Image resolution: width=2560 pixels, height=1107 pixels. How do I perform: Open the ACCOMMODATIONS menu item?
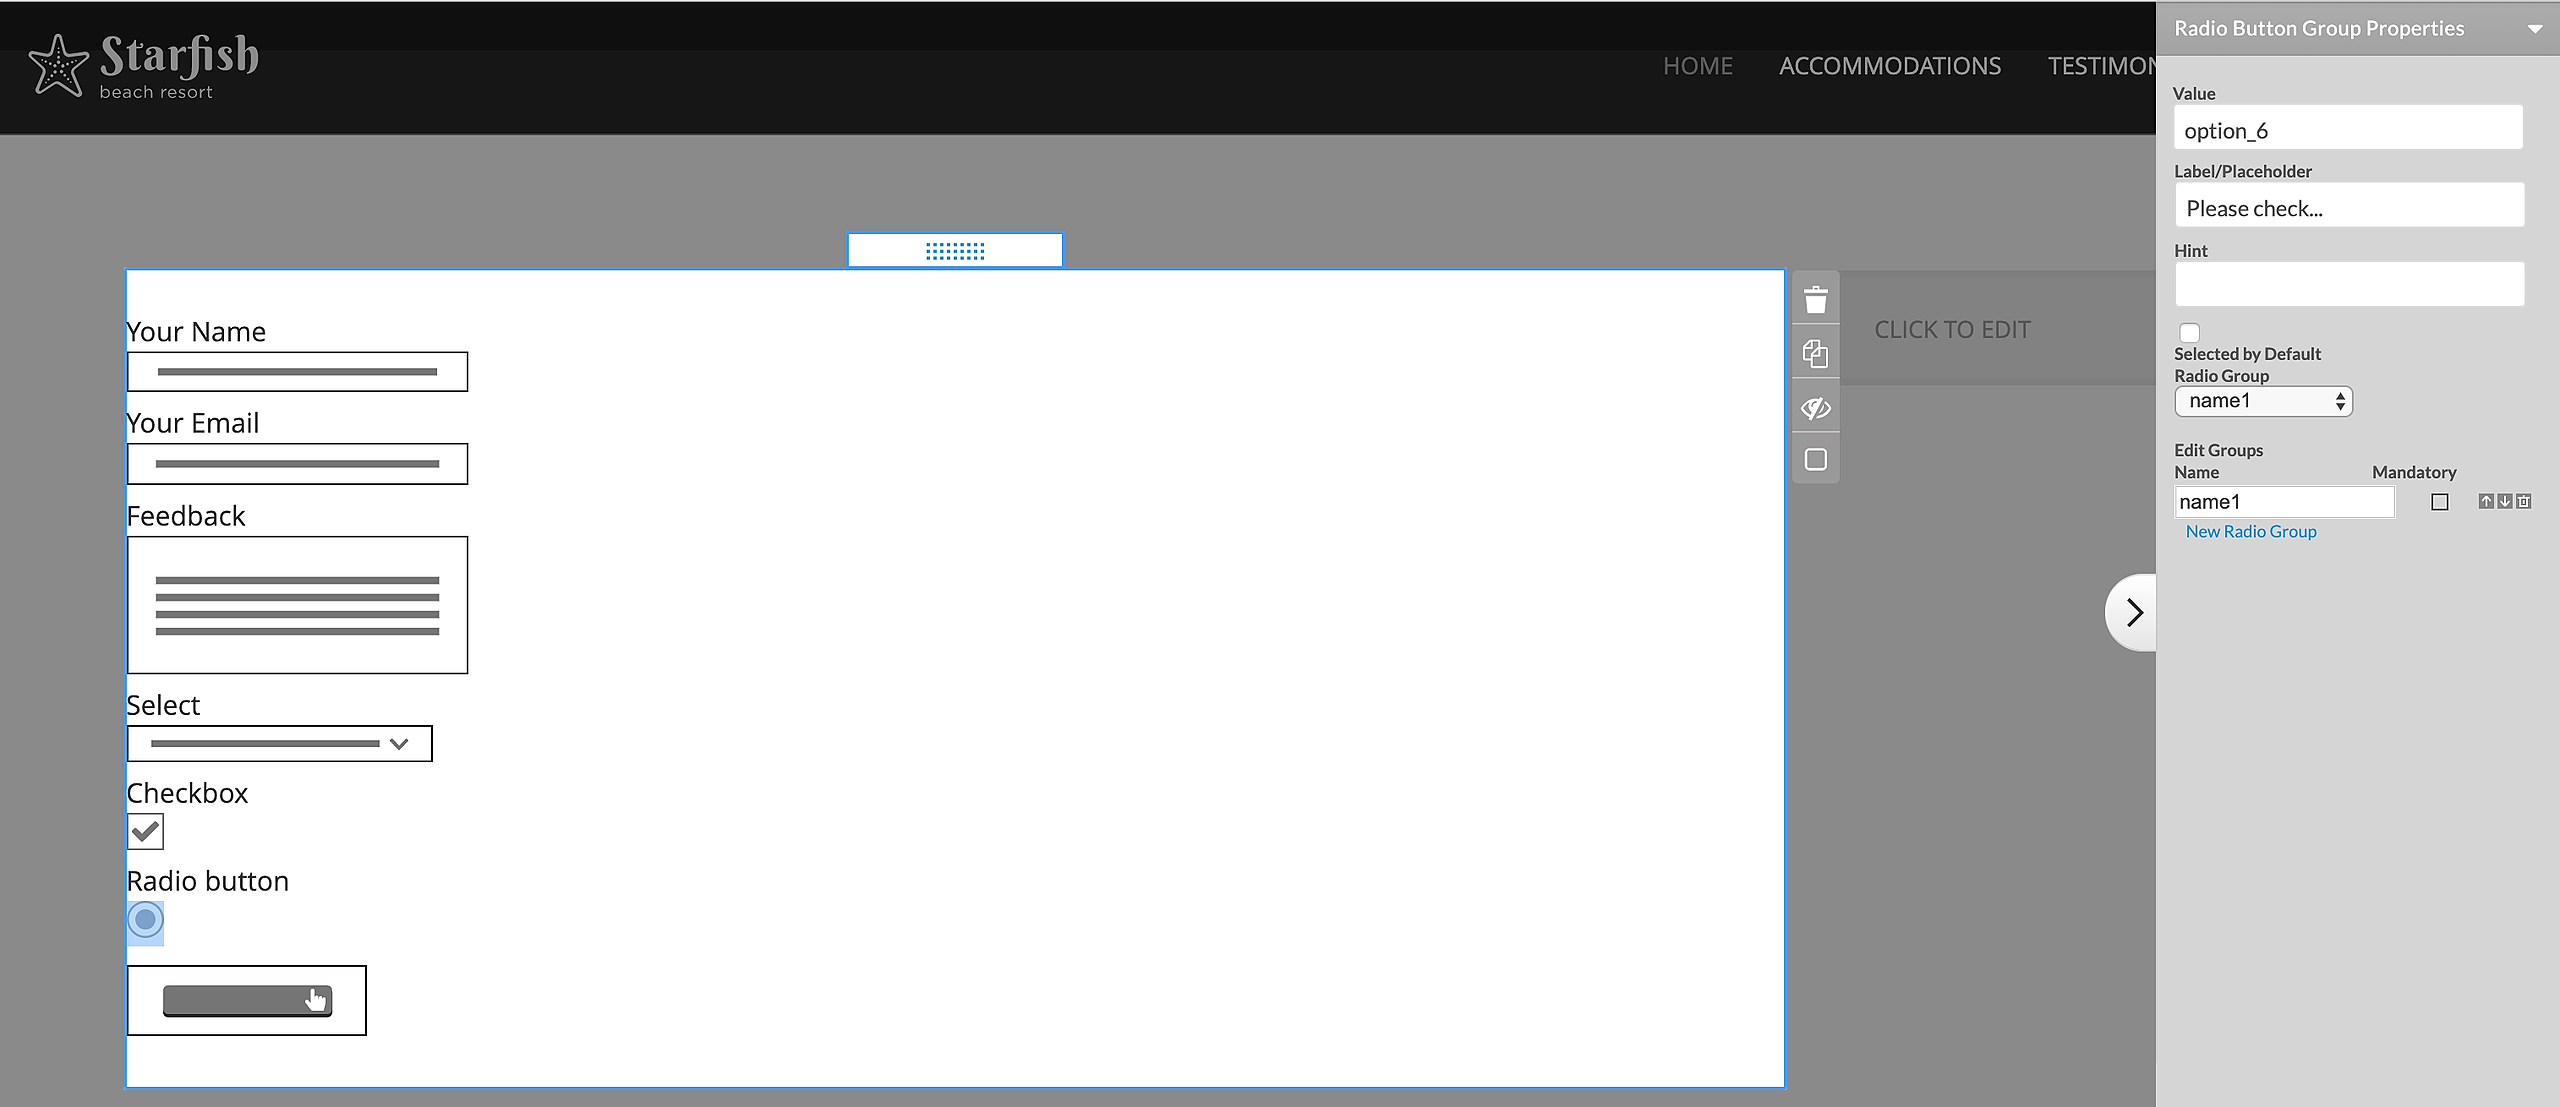1889,66
